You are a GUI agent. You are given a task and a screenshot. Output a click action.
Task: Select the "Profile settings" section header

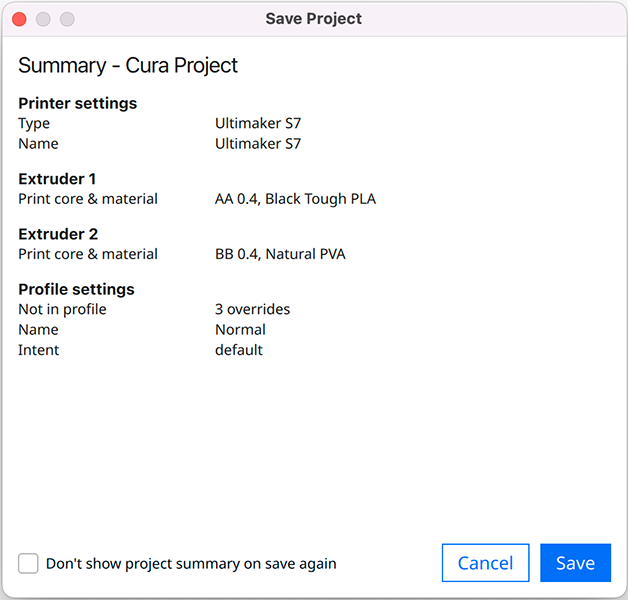click(76, 289)
